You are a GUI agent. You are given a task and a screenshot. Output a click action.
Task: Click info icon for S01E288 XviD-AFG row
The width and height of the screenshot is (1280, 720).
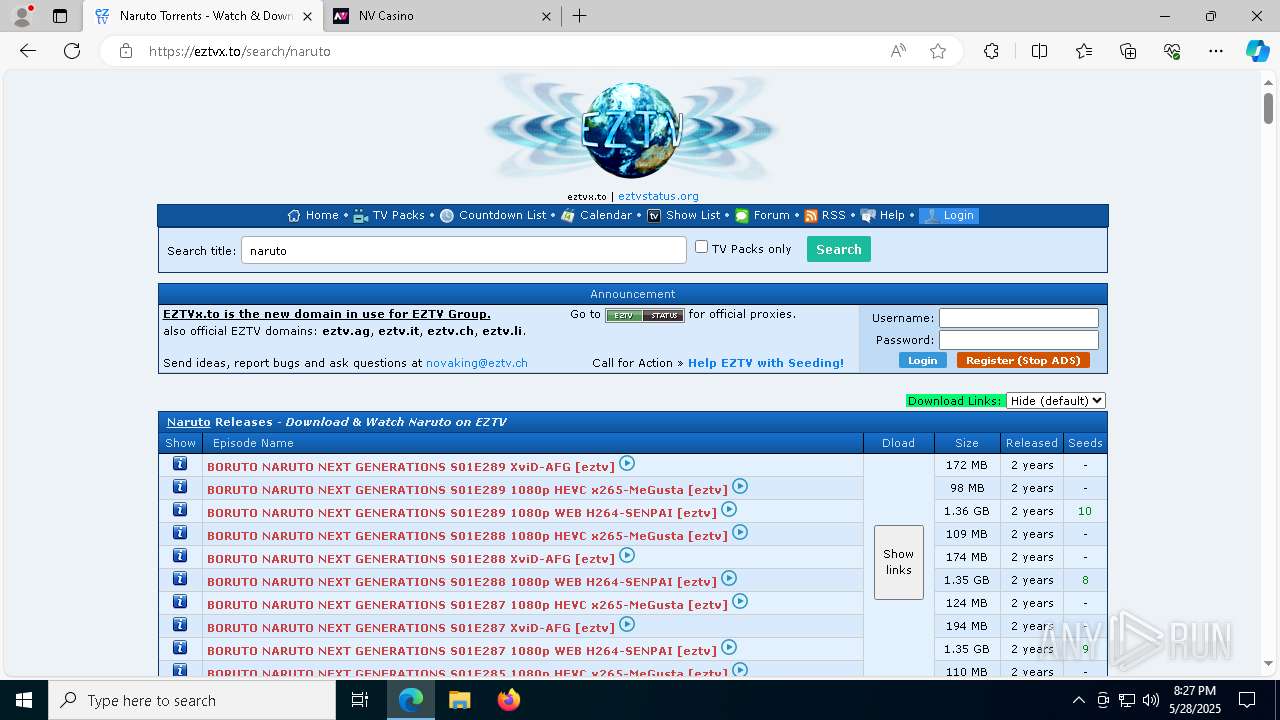(180, 556)
